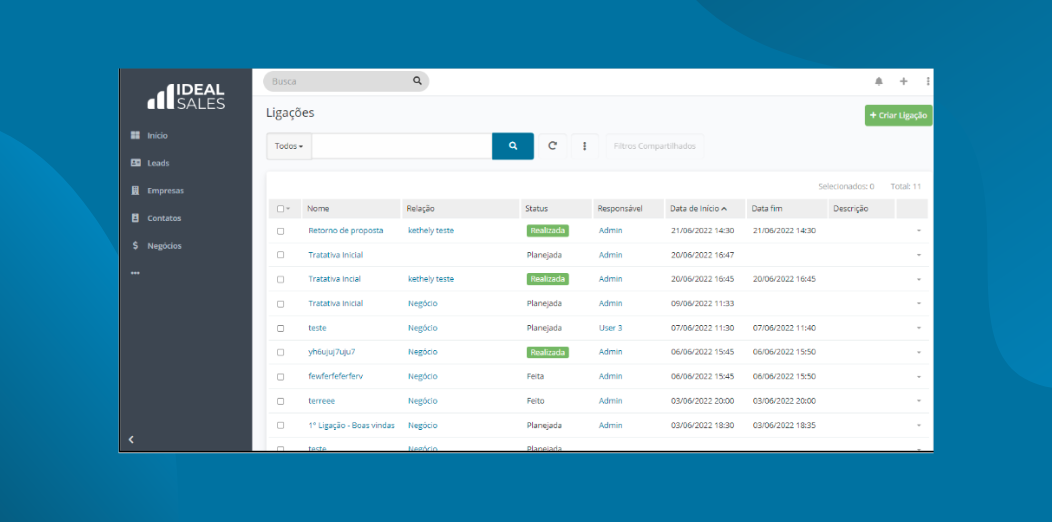Open the select-all checkbox dropdown arrow
This screenshot has height=522, width=1052.
click(x=288, y=209)
